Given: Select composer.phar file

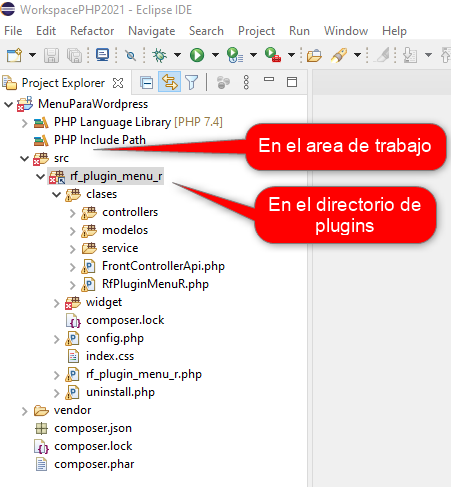Looking at the screenshot, I should point(94,464).
